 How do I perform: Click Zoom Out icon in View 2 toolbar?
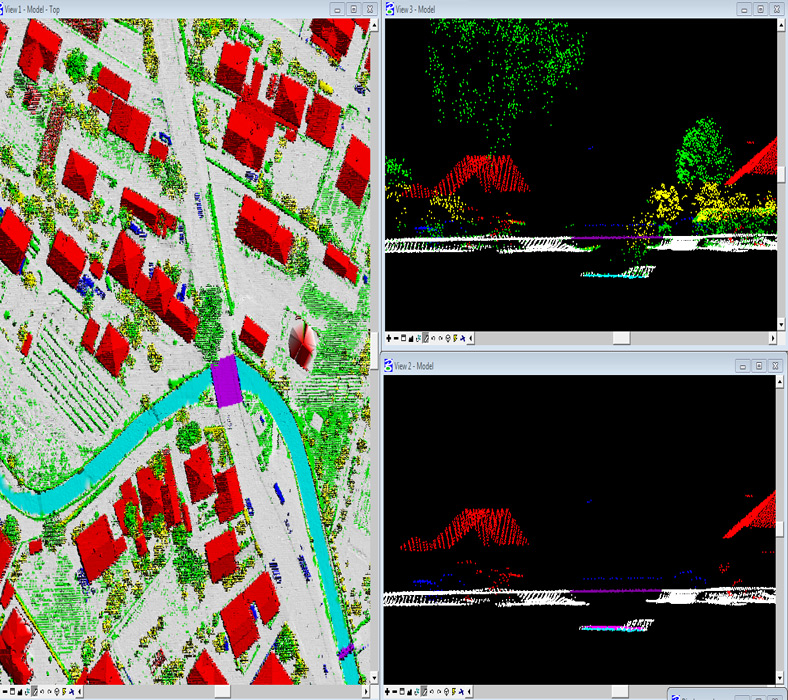coord(397,691)
